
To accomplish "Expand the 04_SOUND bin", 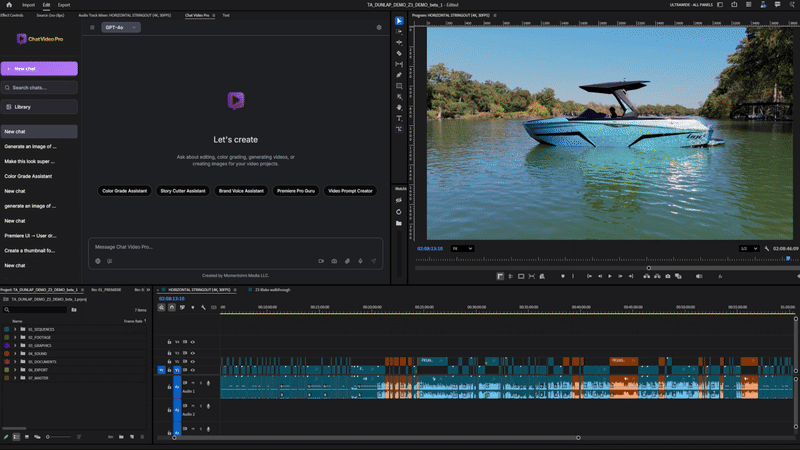I will (x=15, y=354).
